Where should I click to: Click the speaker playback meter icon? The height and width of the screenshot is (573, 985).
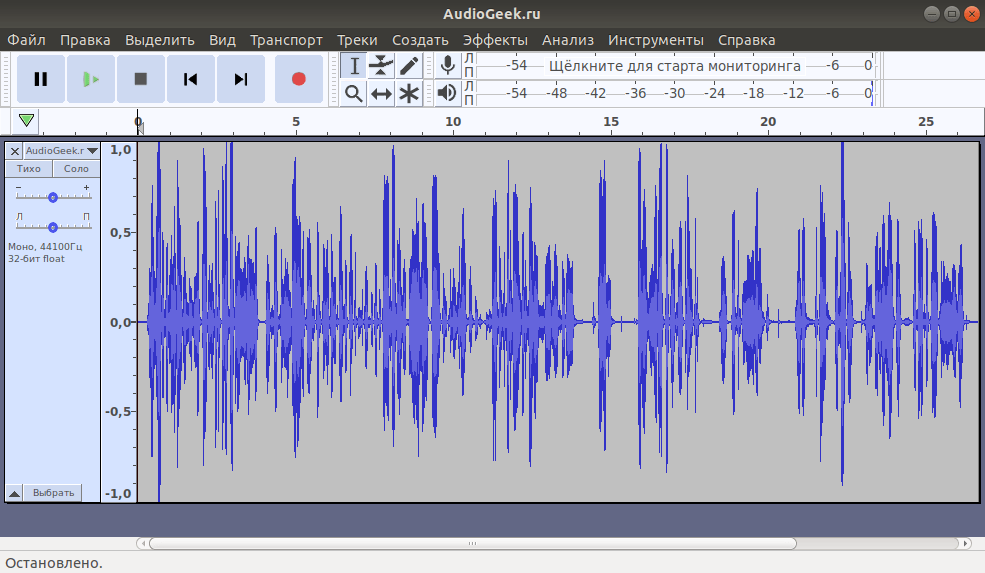coord(447,93)
